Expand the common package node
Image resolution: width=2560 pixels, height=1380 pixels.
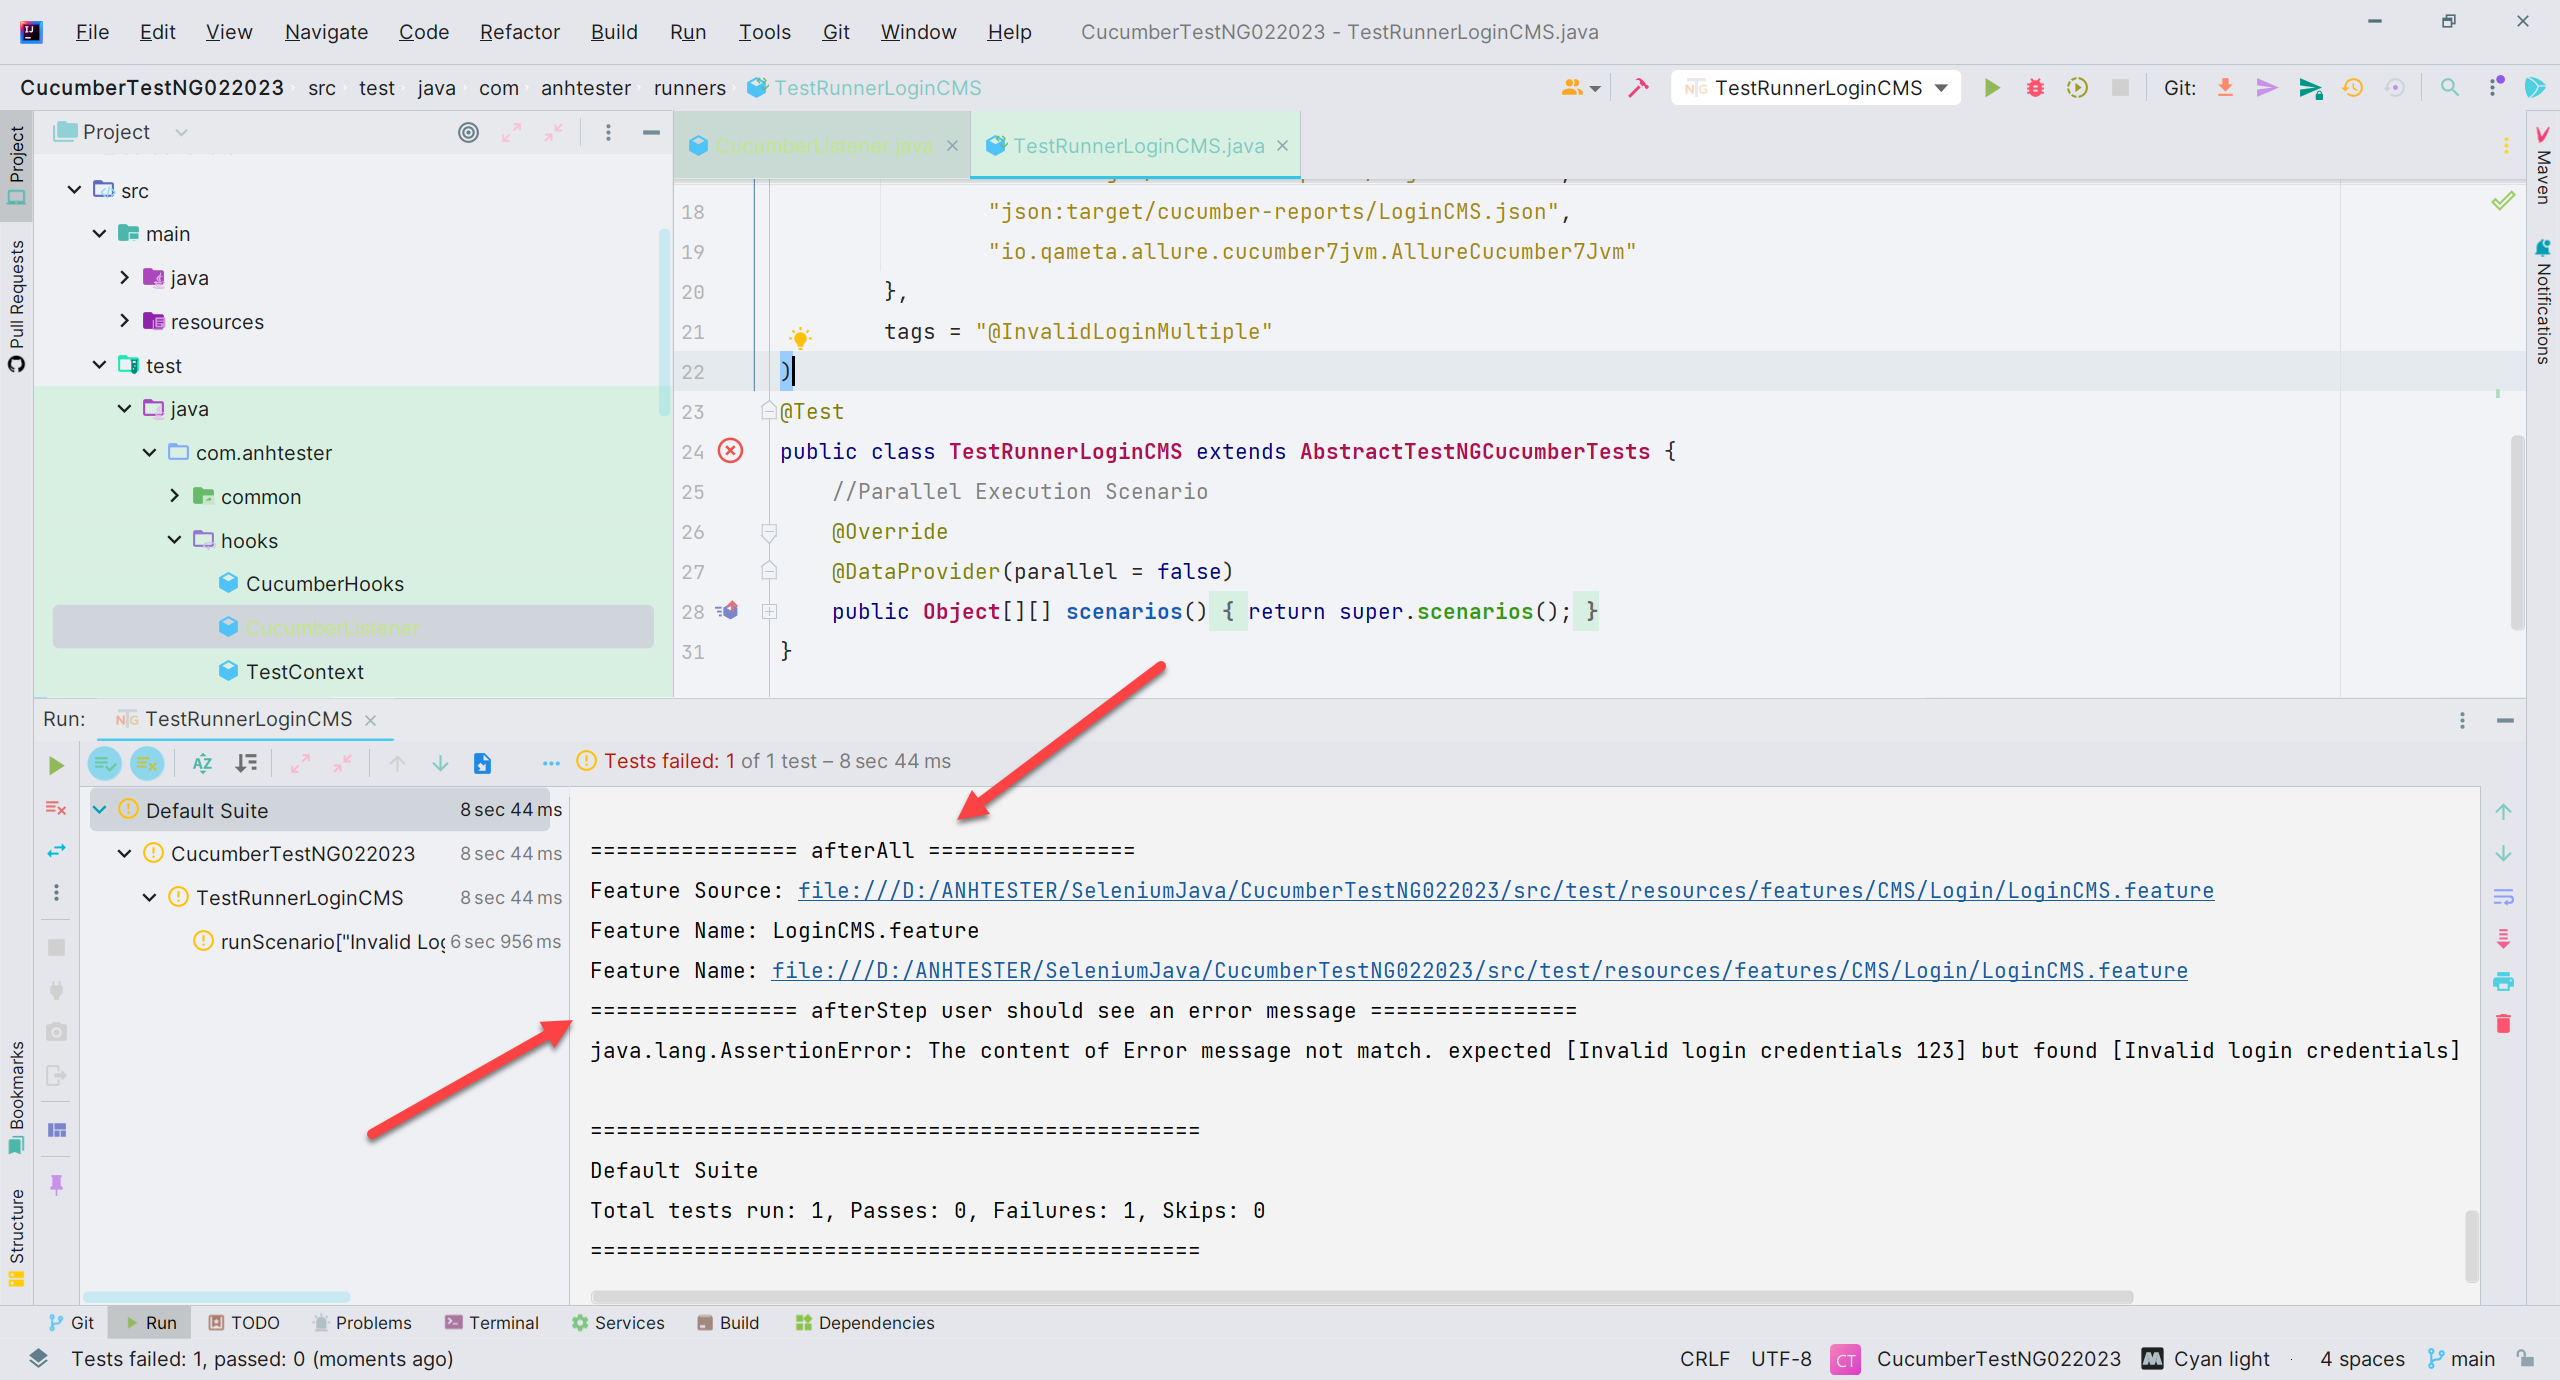(174, 496)
